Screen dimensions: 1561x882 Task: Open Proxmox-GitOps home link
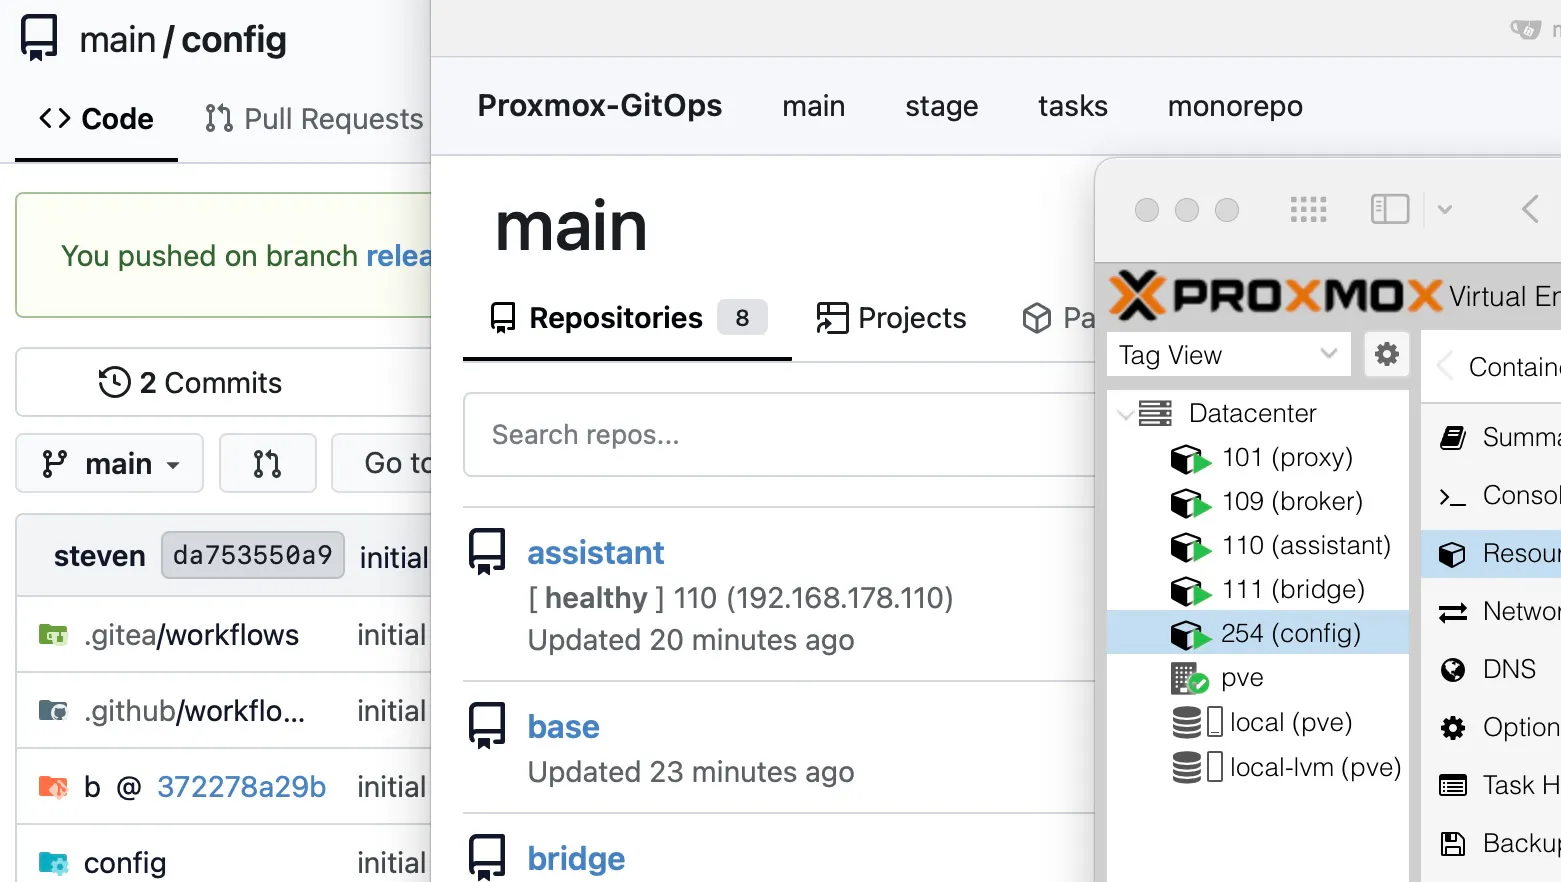click(x=599, y=106)
